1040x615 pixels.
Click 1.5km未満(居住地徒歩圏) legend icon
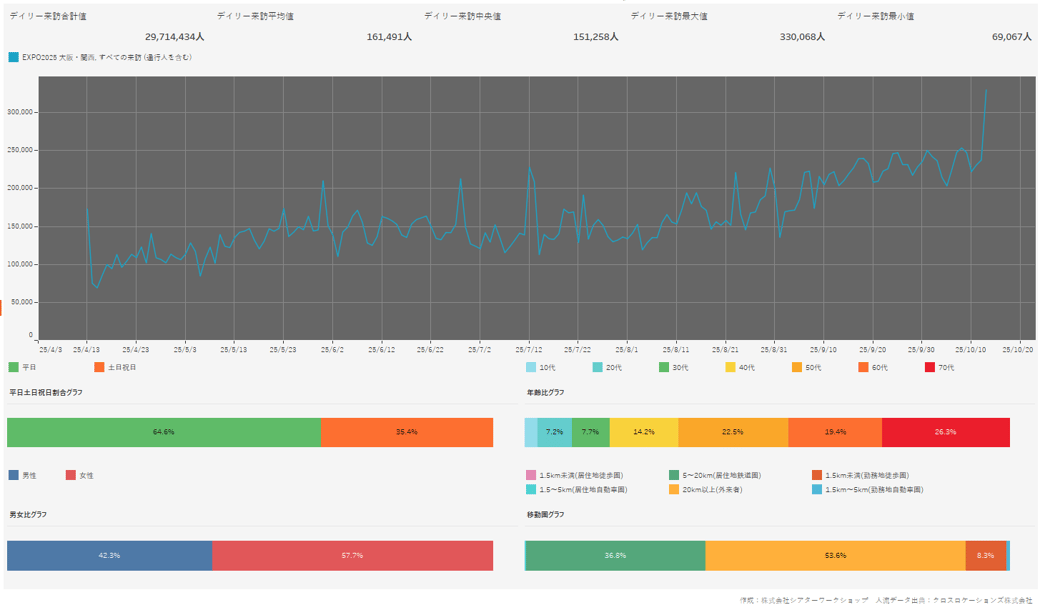(x=530, y=475)
